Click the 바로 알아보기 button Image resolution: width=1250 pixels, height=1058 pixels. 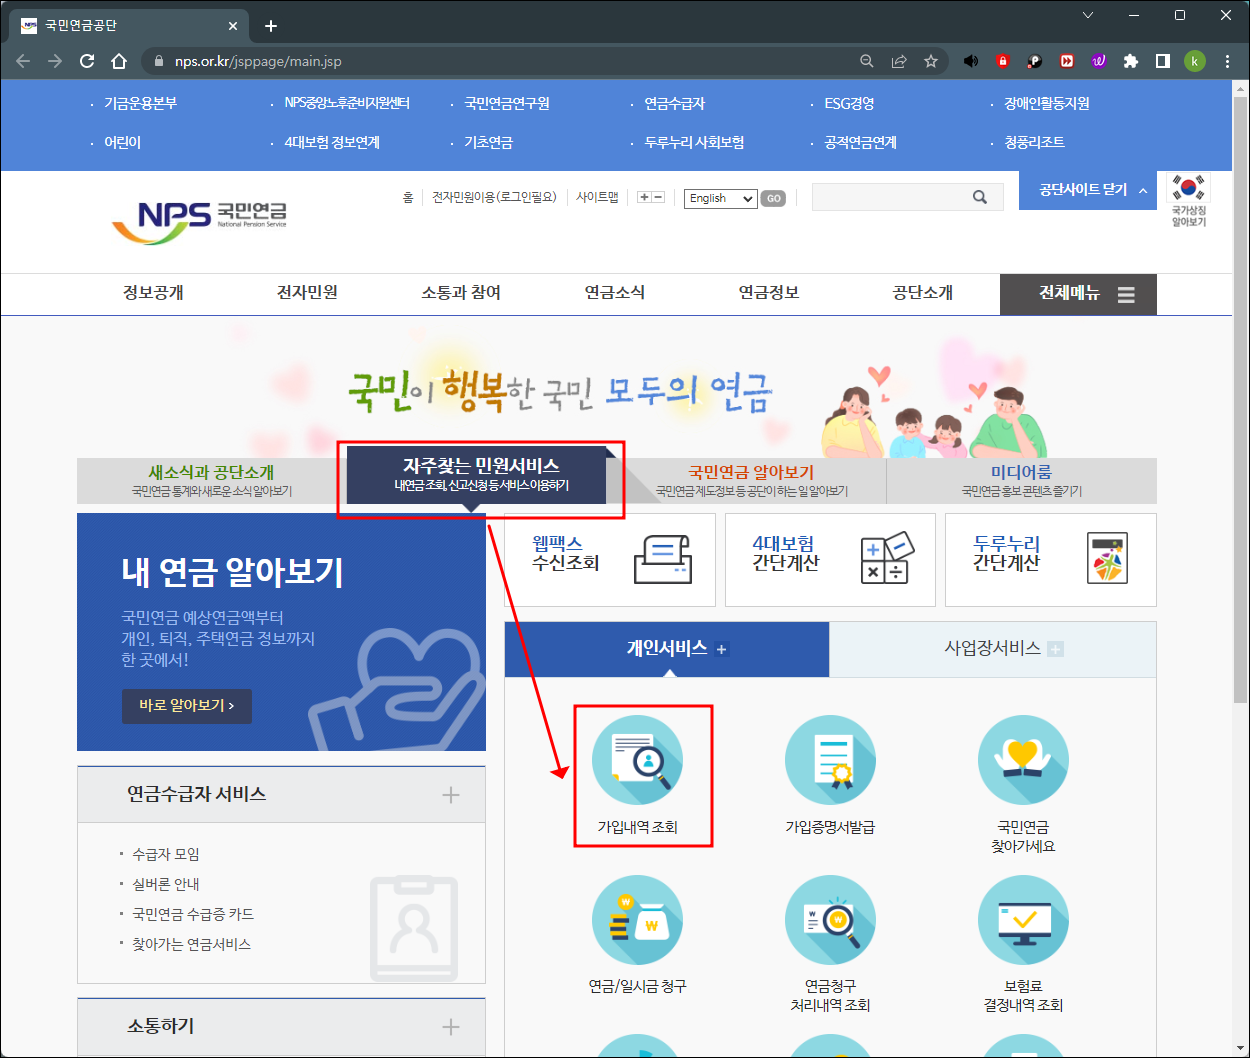(x=186, y=706)
